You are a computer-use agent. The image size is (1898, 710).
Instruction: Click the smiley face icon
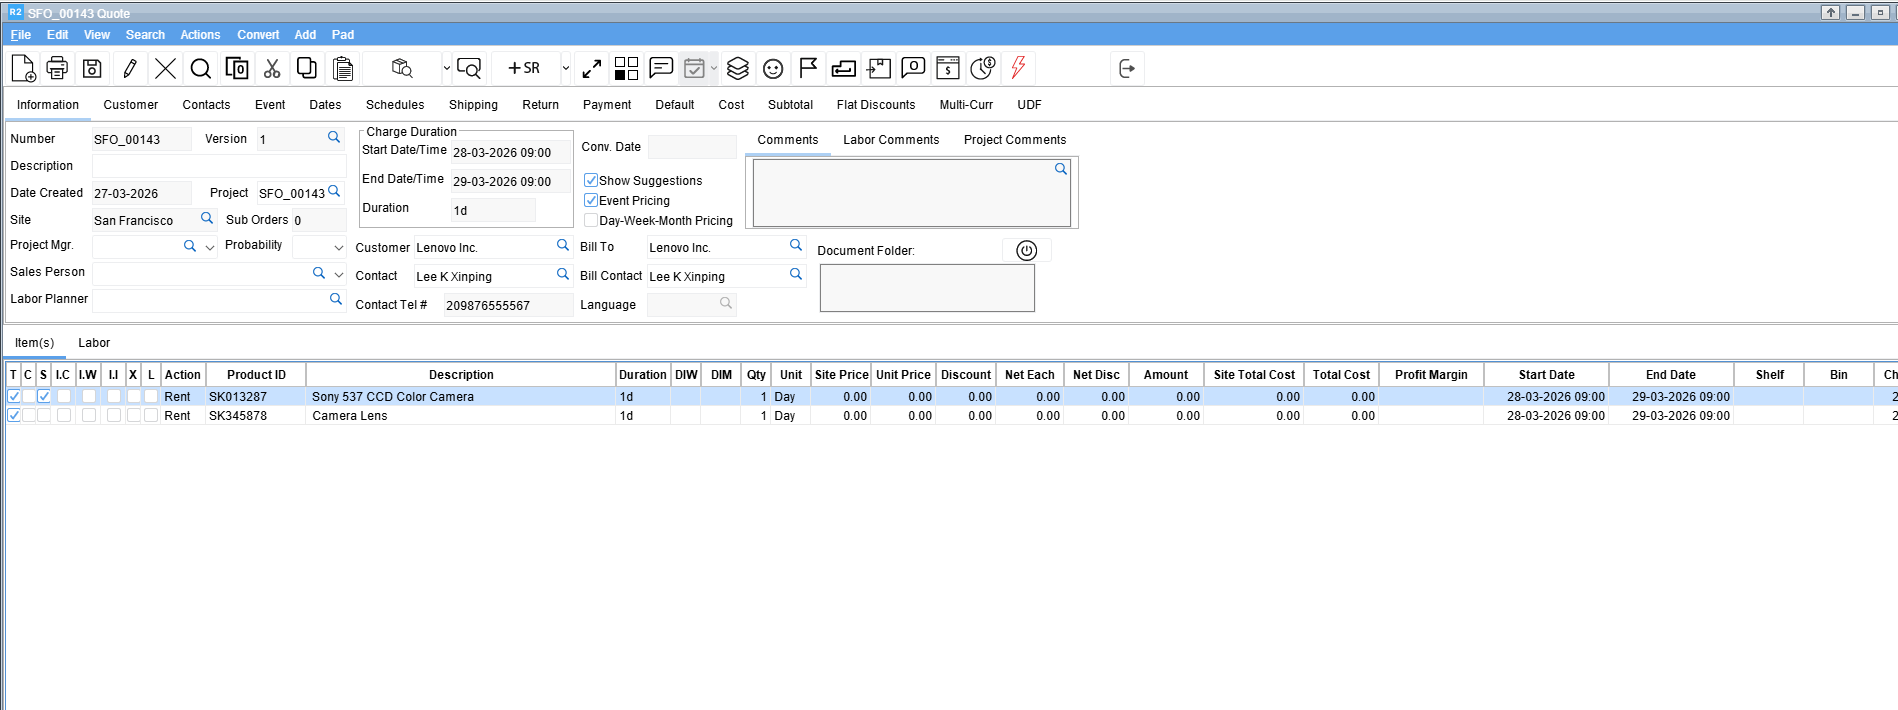(773, 68)
